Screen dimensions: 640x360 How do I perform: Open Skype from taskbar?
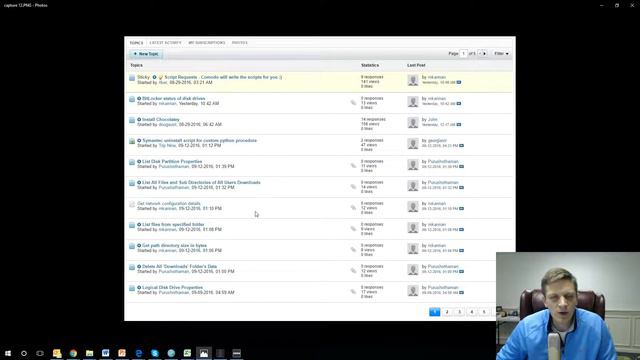pos(155,353)
